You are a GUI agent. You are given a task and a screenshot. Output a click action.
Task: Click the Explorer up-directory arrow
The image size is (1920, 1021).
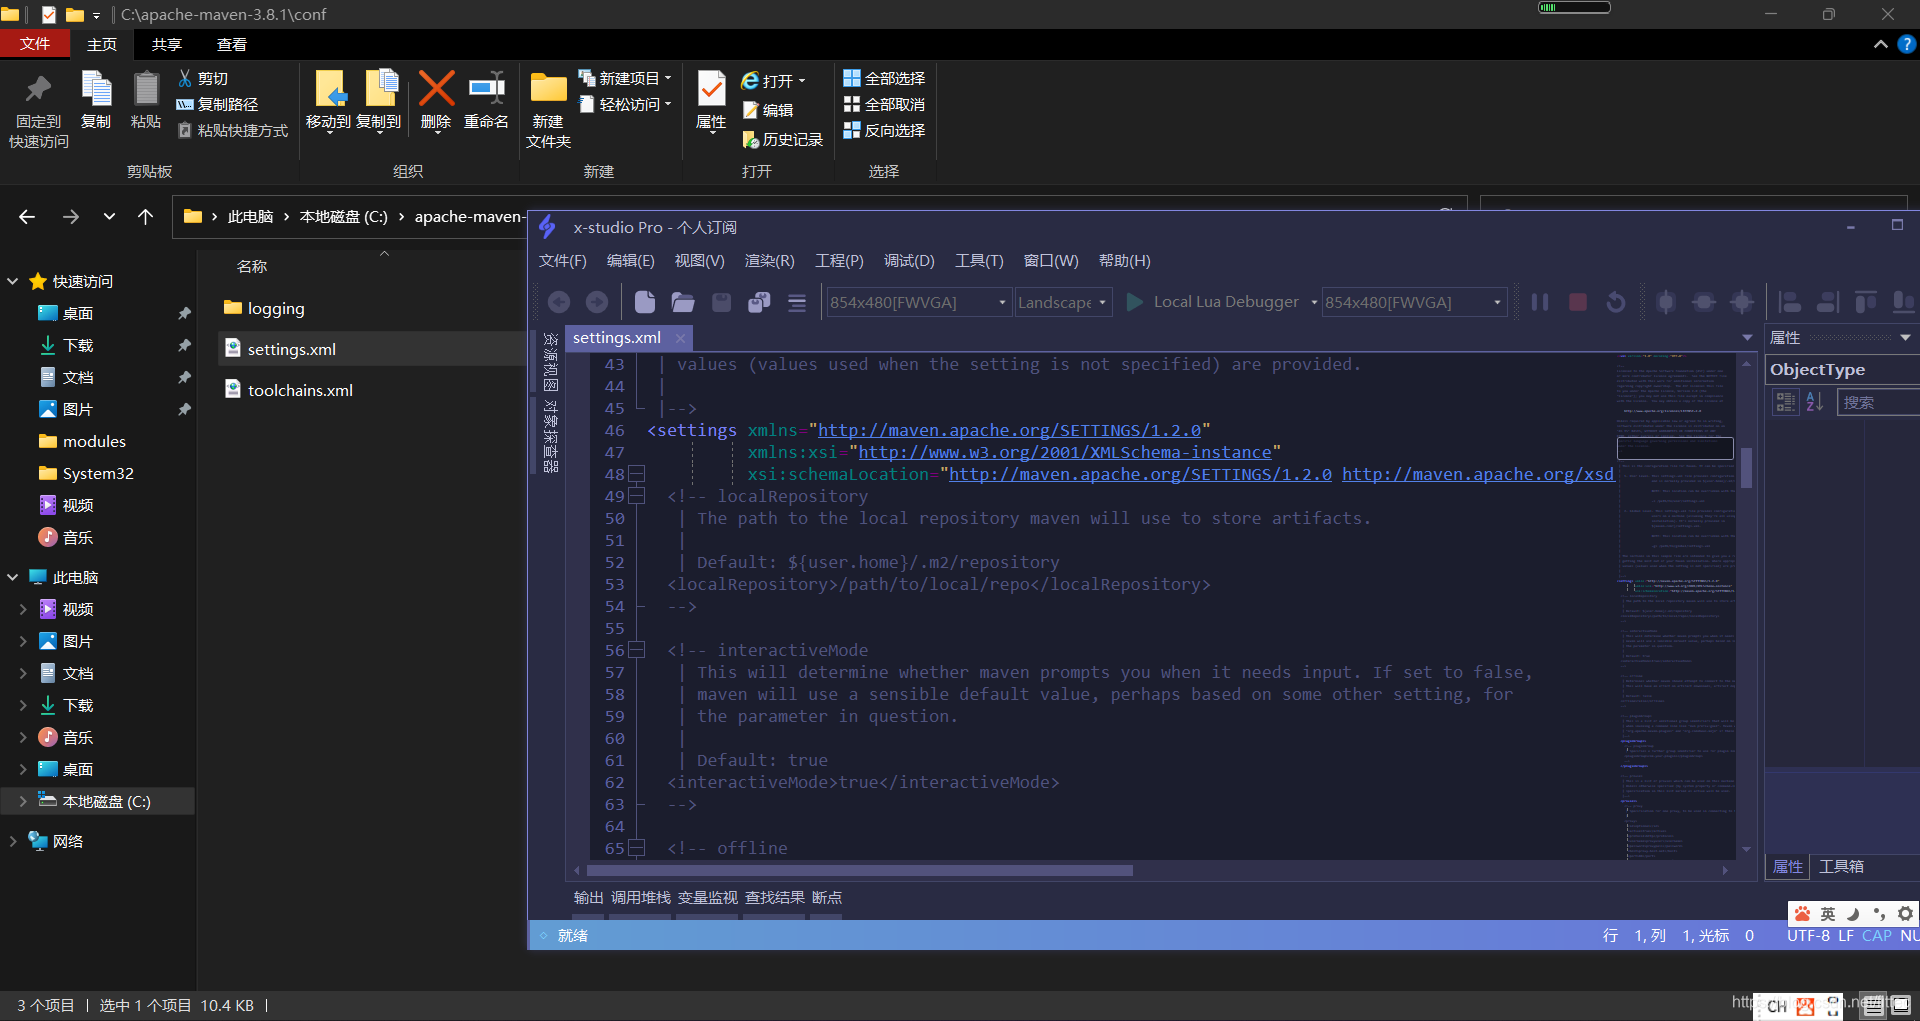point(145,216)
